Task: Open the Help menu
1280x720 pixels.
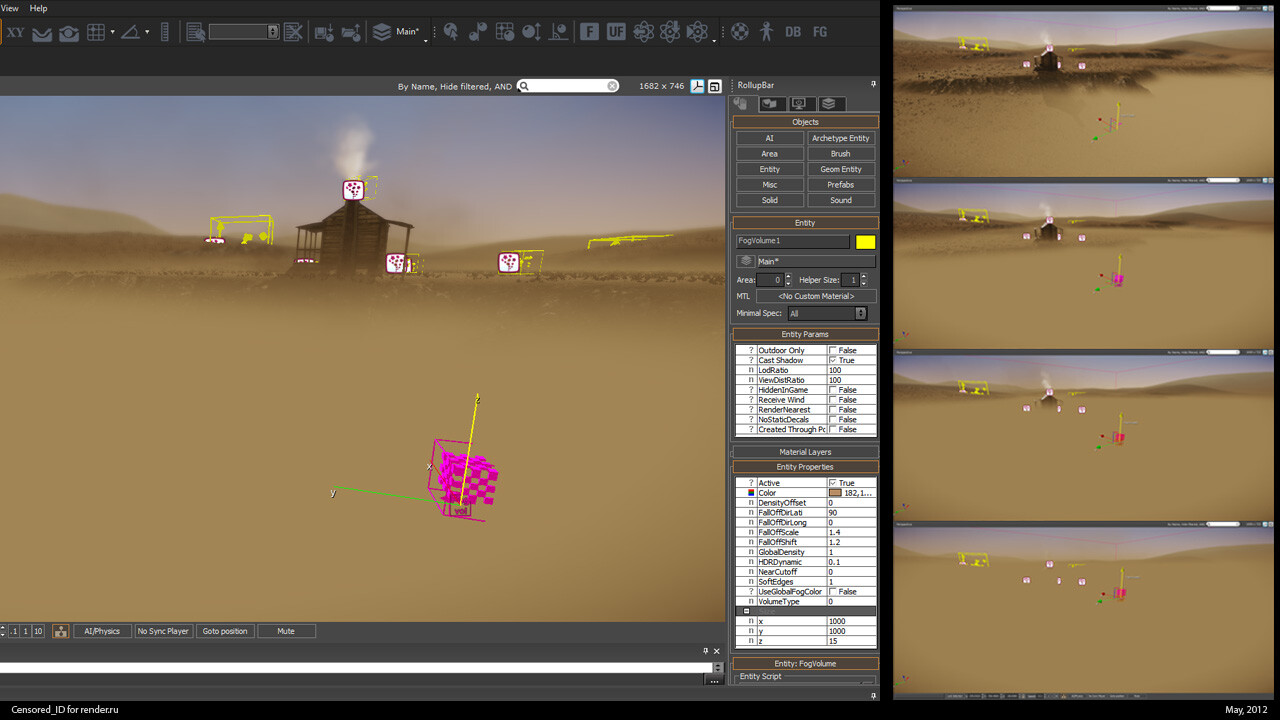Action: 38,8
